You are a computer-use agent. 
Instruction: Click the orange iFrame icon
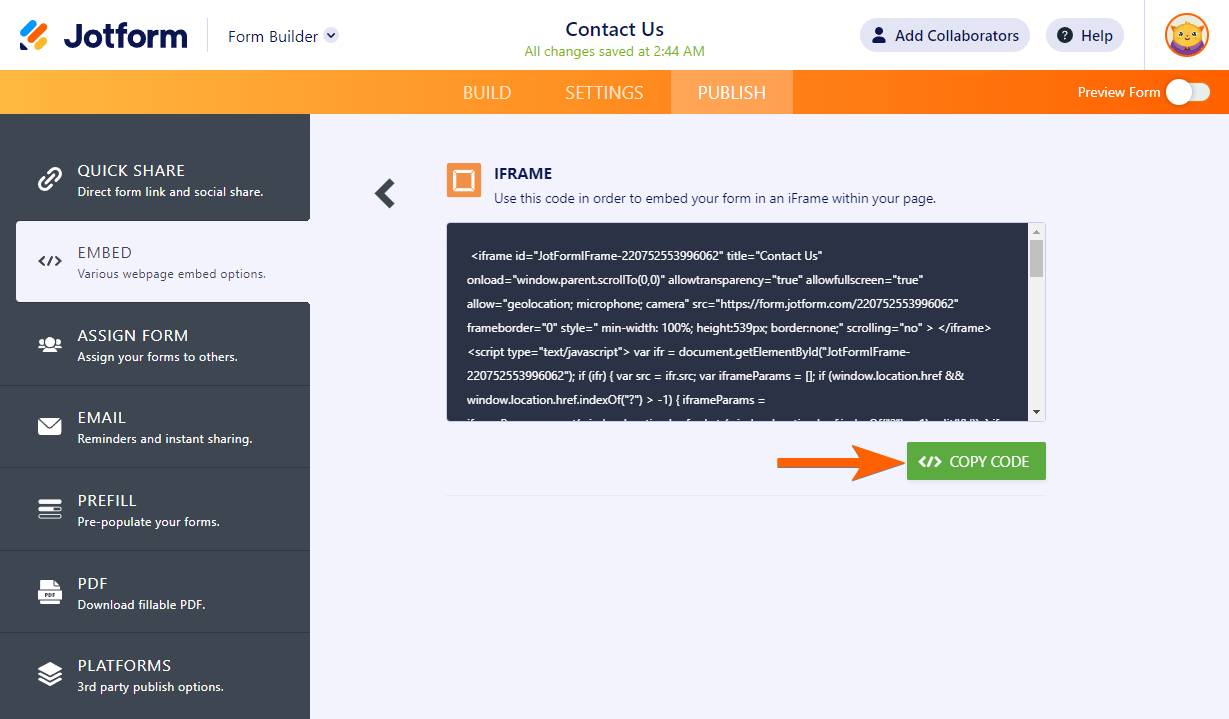(x=464, y=180)
